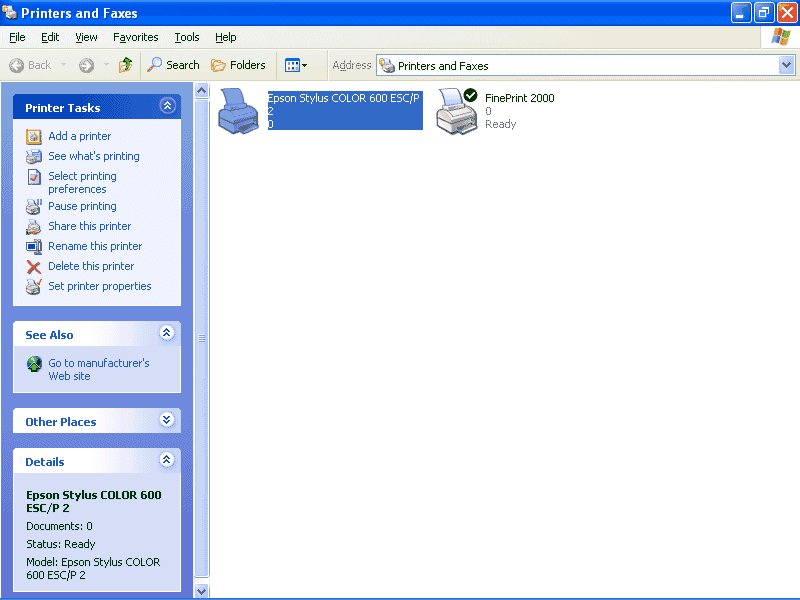The height and width of the screenshot is (600, 800).
Task: Expand the Other Places panel
Action: coord(167,420)
